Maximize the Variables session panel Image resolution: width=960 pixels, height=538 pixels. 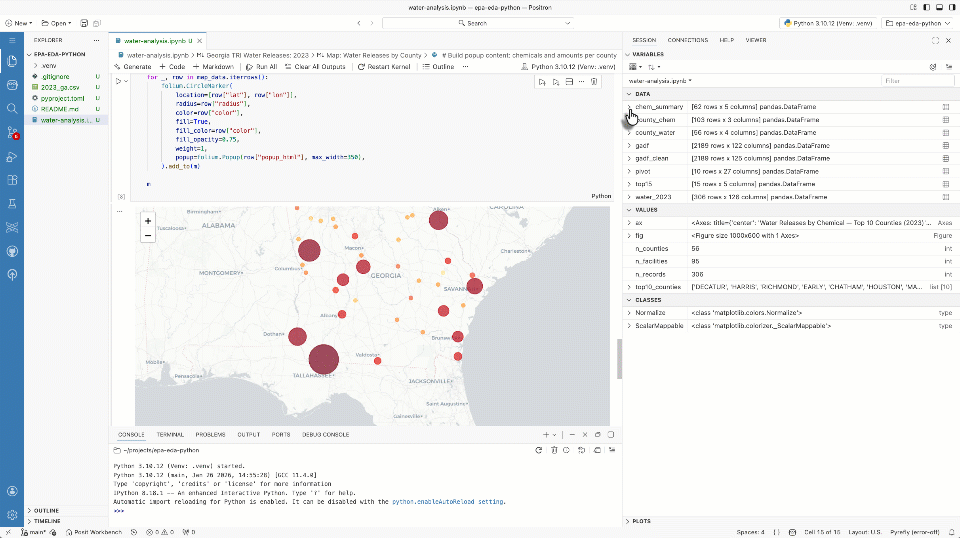(935, 40)
